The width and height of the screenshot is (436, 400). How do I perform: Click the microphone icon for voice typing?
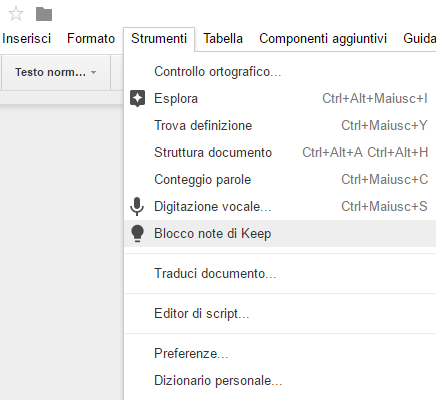(137, 206)
